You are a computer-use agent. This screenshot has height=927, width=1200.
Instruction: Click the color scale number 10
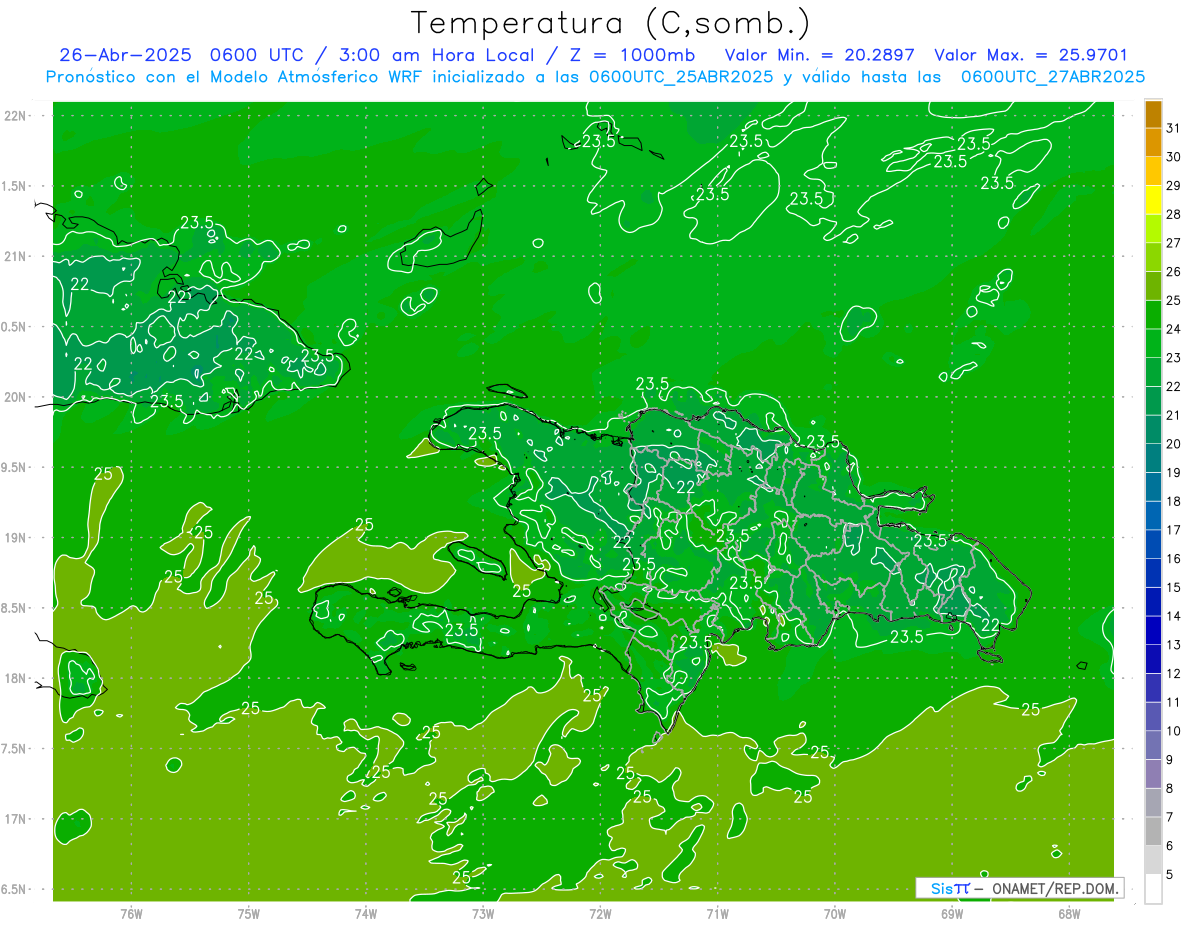pyautogui.click(x=1173, y=731)
